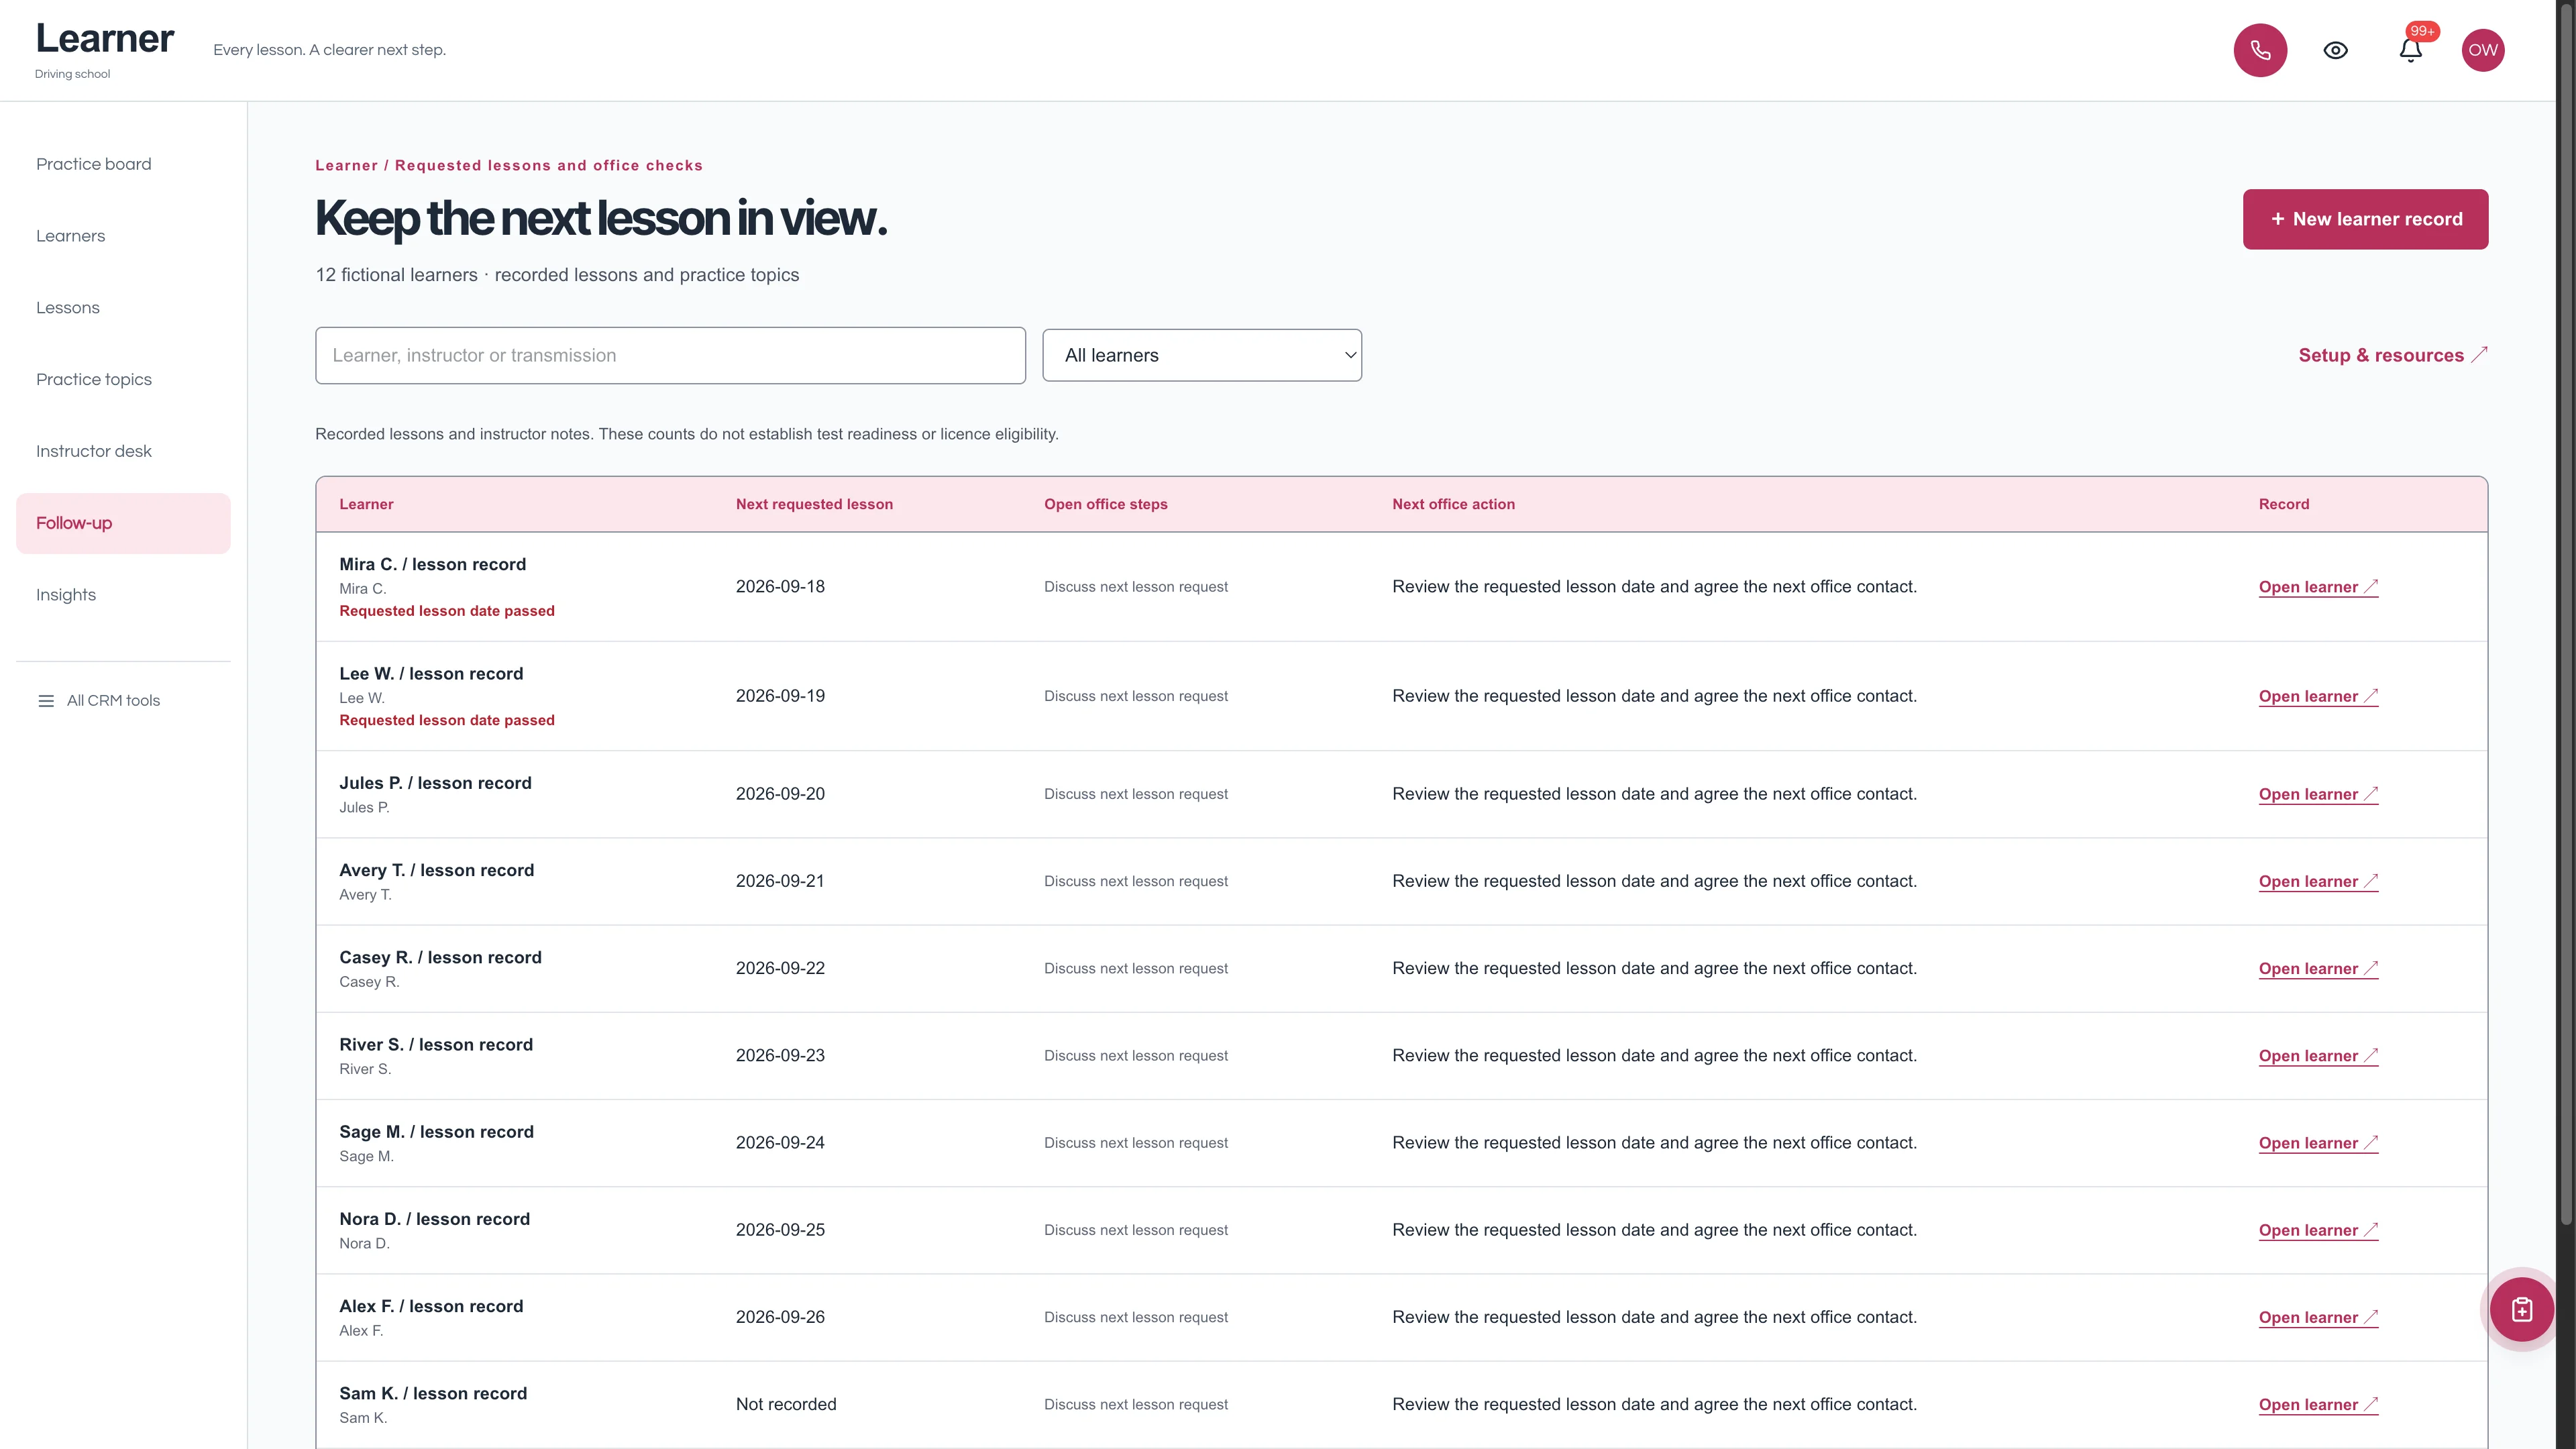
Task: Expand the All learners filter dropdown
Action: pos(1202,355)
